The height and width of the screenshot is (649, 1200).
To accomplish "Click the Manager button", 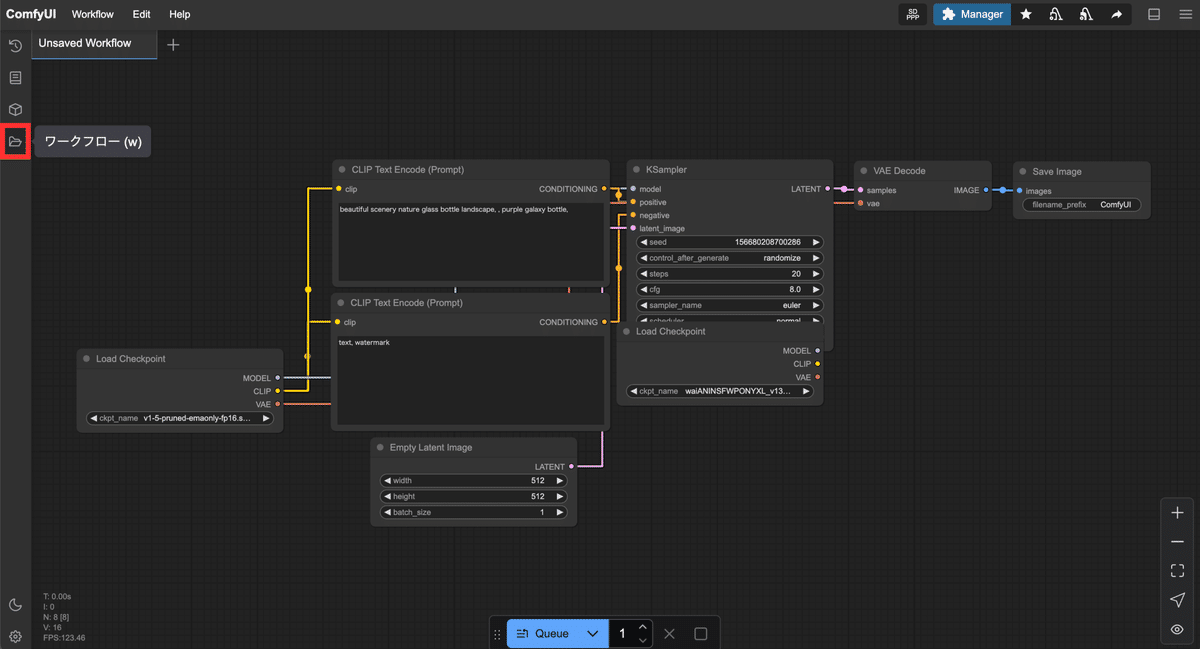I will click(x=972, y=14).
